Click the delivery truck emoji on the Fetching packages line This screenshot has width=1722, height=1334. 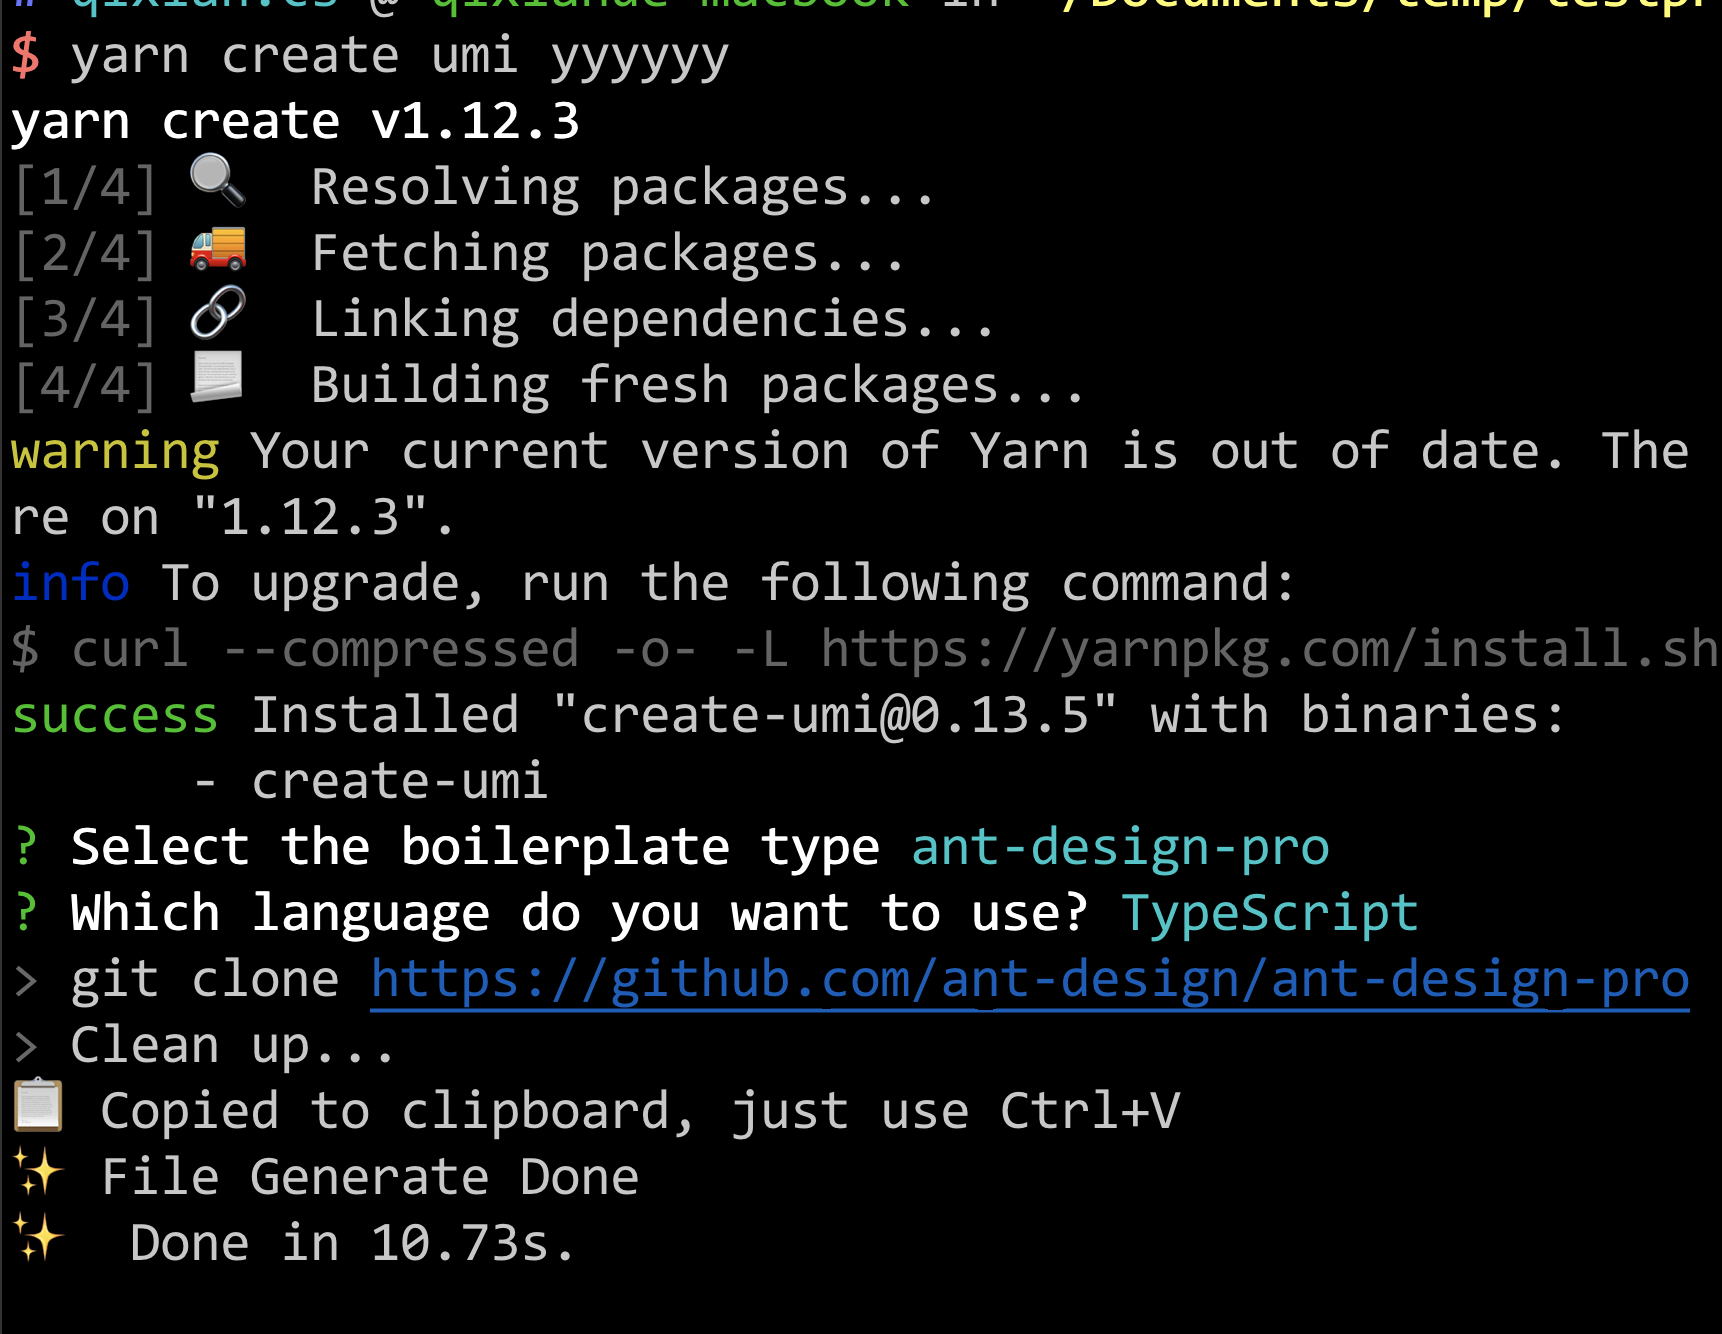click(x=218, y=248)
